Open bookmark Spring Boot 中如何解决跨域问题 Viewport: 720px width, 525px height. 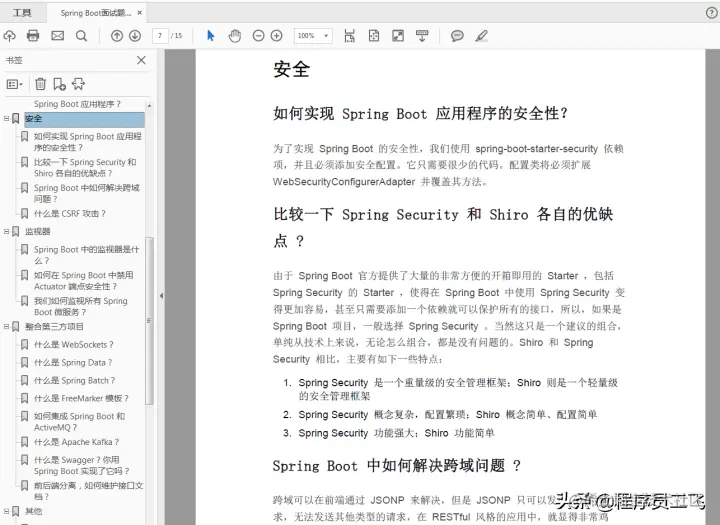(86, 193)
